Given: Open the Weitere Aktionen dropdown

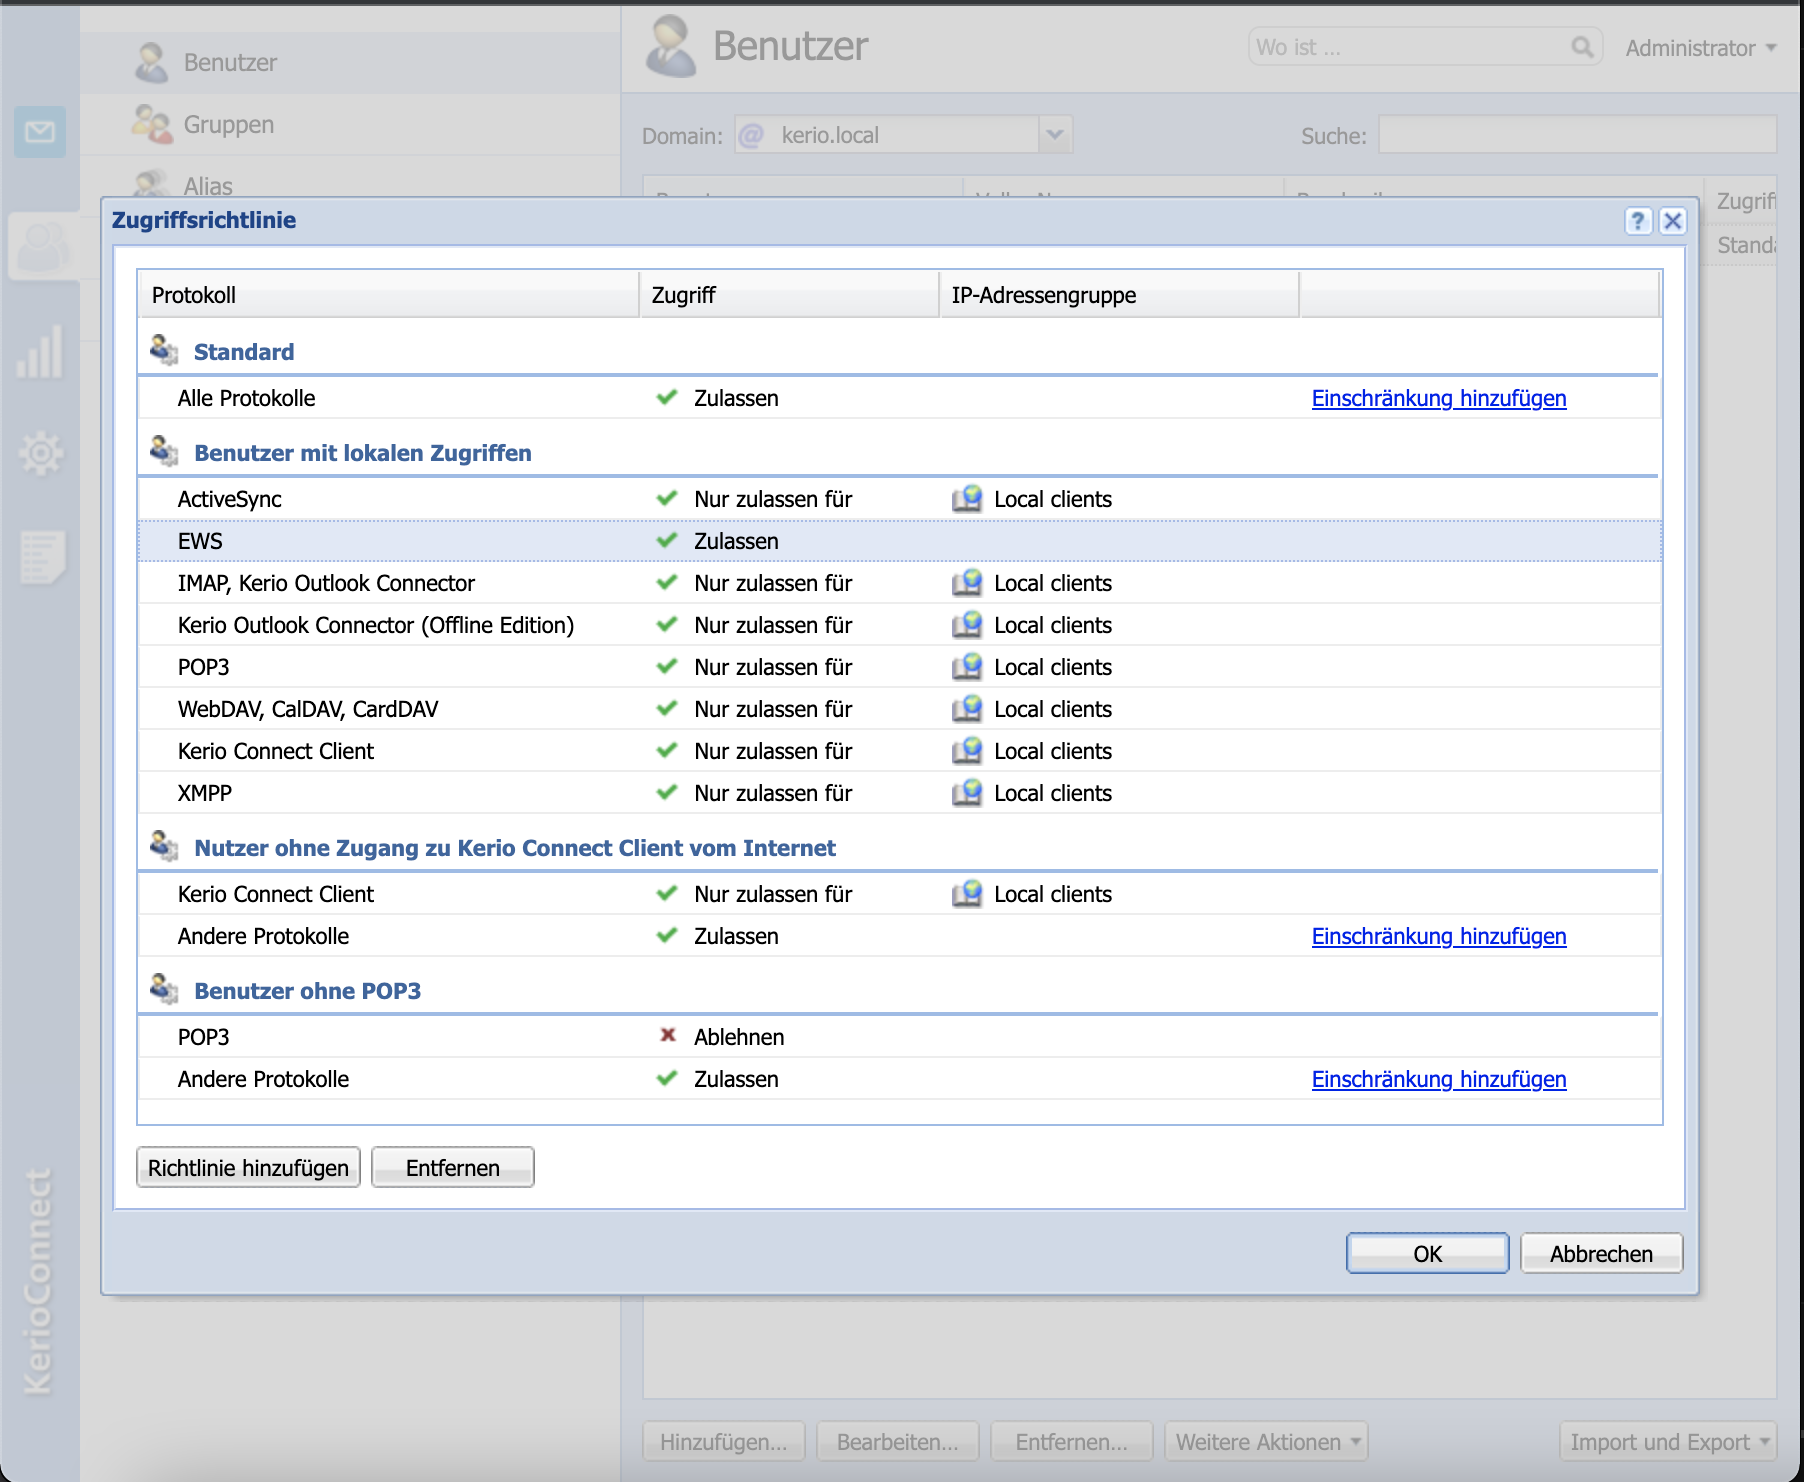Looking at the screenshot, I should point(1266,1442).
